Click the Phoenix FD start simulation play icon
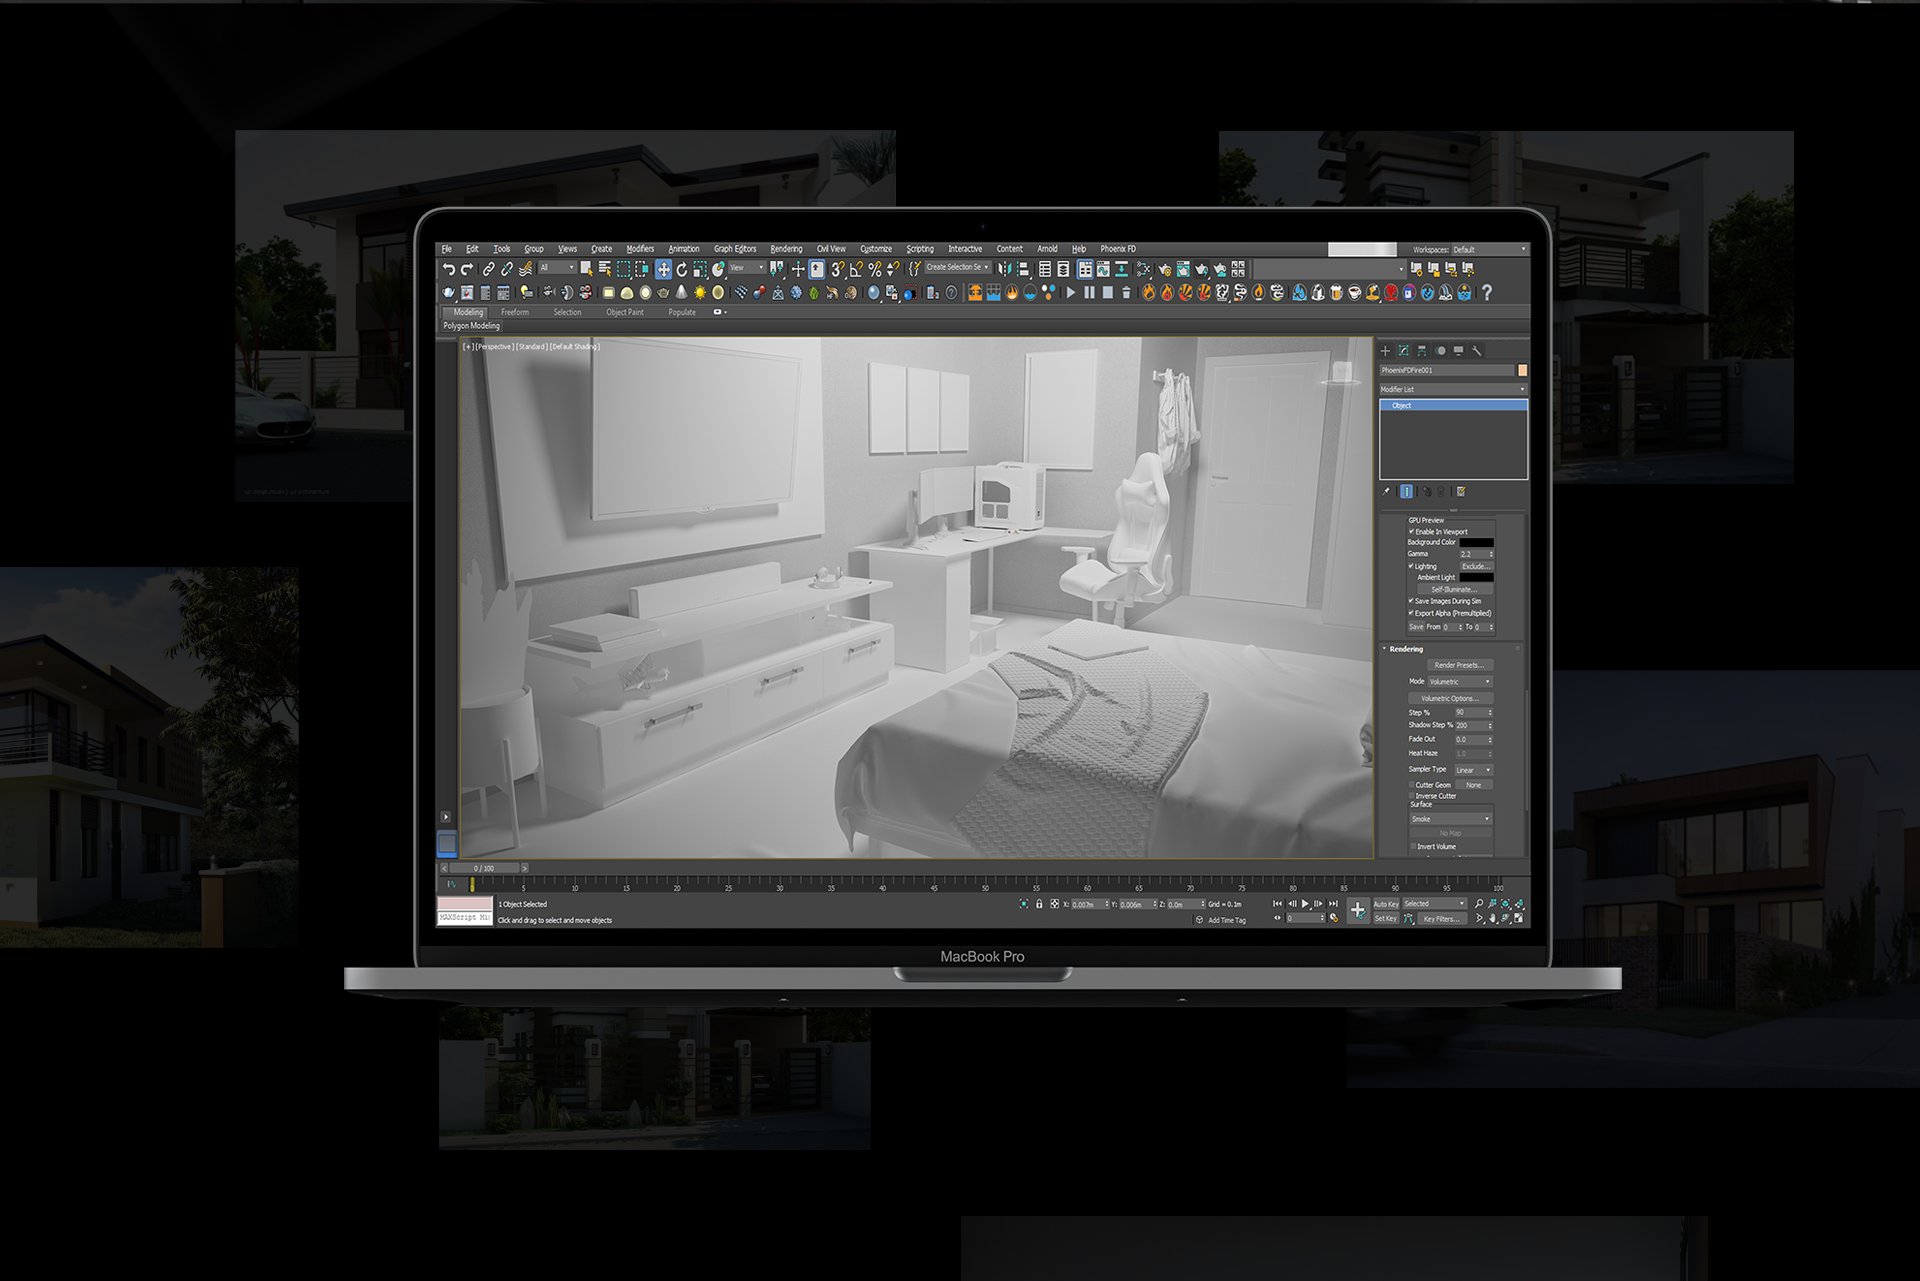 click(1071, 293)
